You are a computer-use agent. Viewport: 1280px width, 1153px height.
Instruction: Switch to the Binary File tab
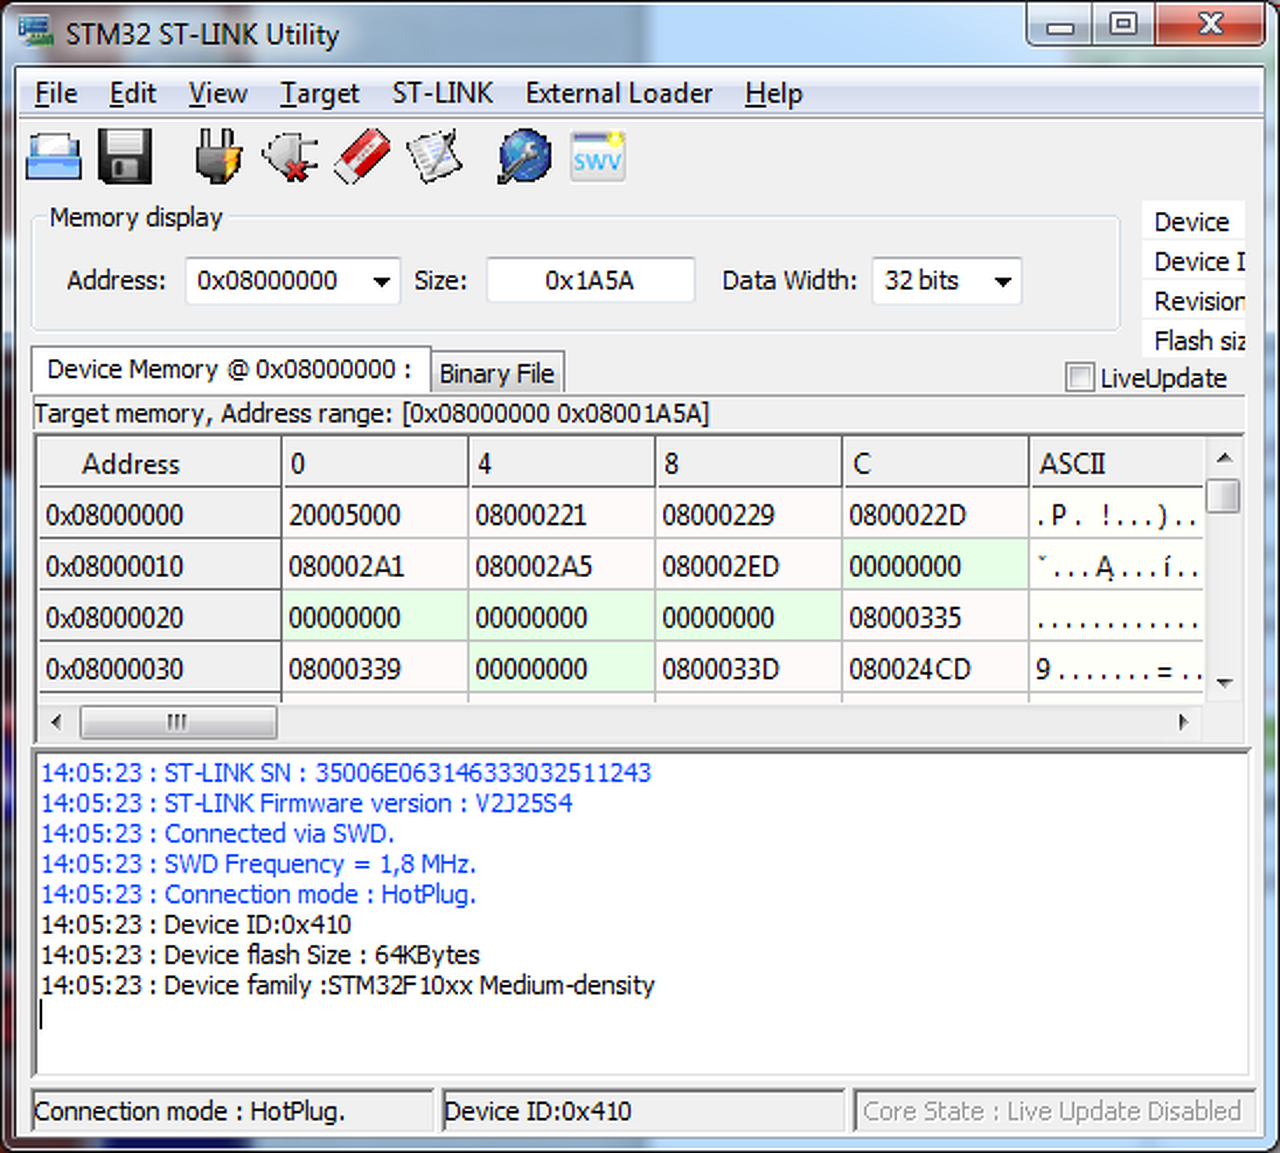point(497,373)
